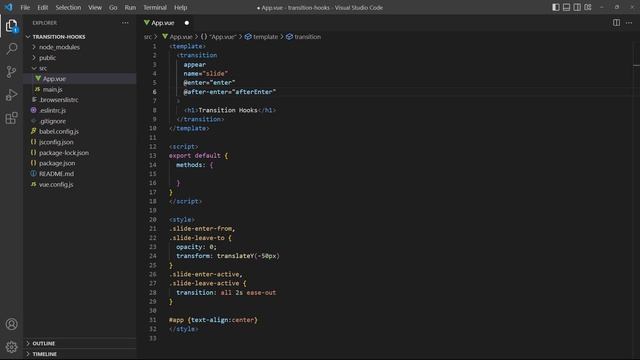Open the Search view in the activity bar
This screenshot has height=360, width=640.
(x=11, y=49)
